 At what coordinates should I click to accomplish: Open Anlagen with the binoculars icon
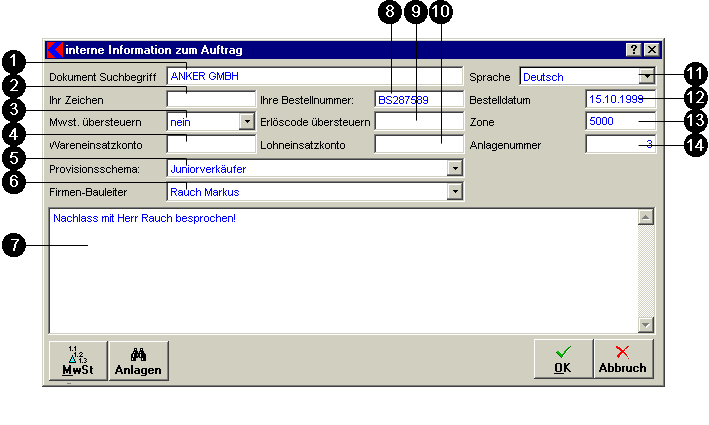[x=139, y=360]
